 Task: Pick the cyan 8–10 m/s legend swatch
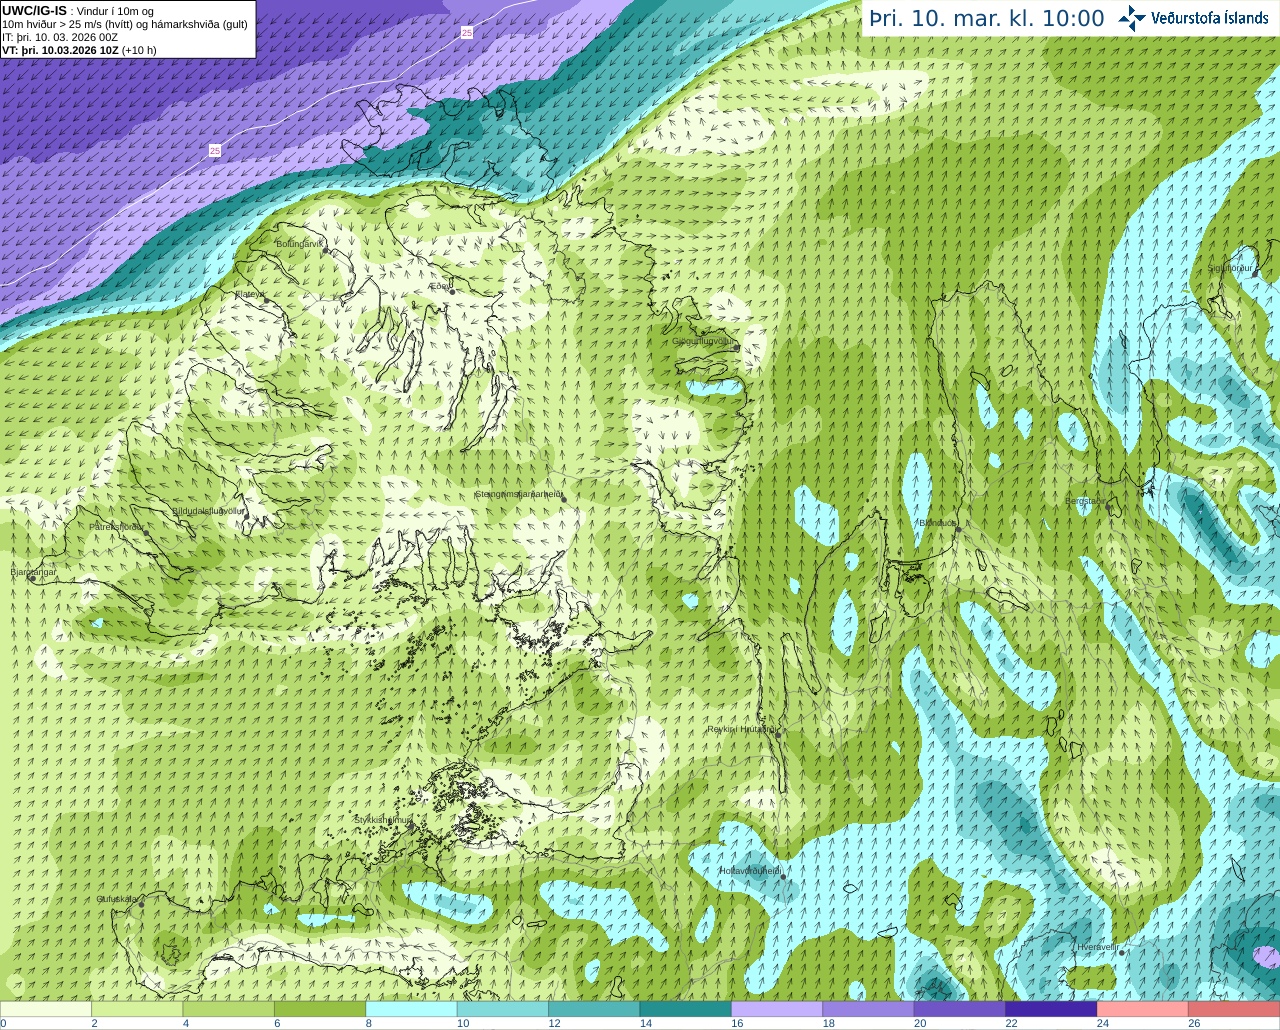click(411, 1009)
